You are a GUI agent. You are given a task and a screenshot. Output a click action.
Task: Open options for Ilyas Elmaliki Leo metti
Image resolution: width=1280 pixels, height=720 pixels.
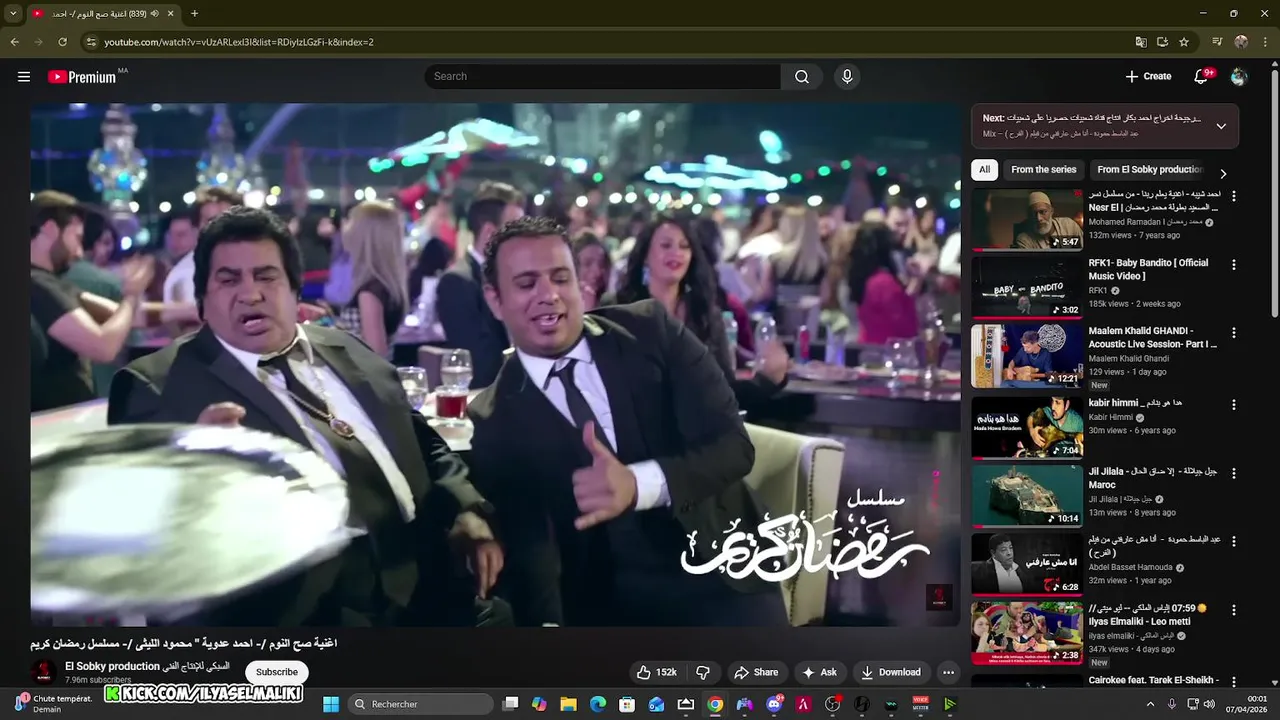(x=1233, y=610)
